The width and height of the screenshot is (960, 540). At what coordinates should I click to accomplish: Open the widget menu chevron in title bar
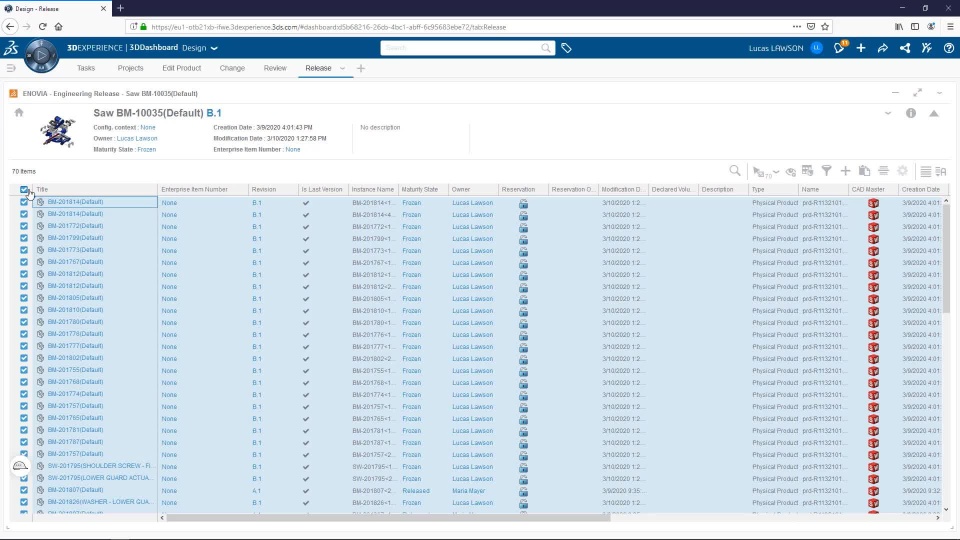tap(939, 93)
